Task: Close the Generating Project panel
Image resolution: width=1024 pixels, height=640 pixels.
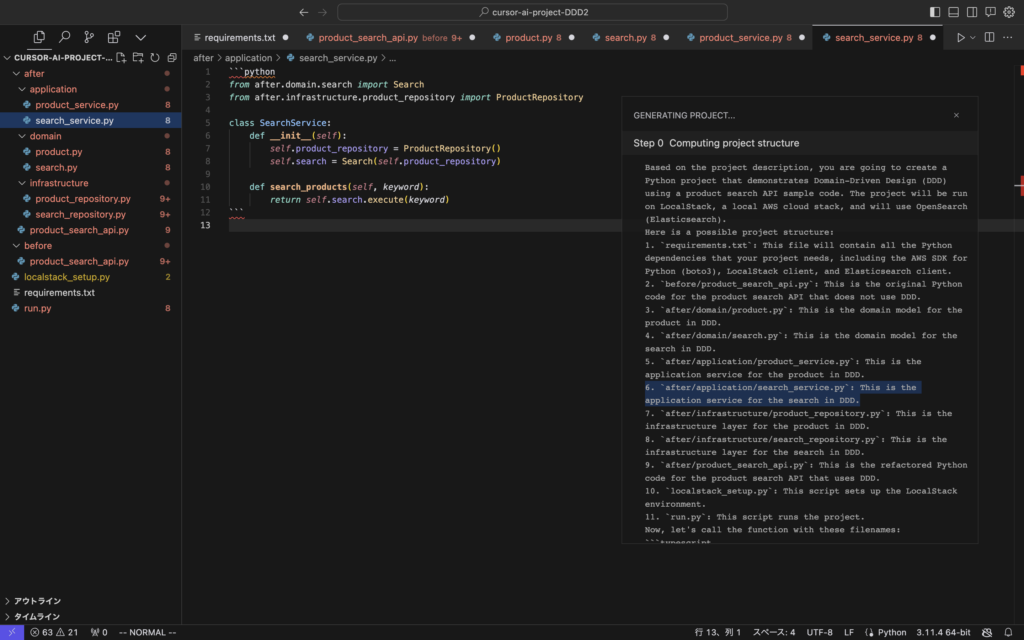Action: [956, 116]
